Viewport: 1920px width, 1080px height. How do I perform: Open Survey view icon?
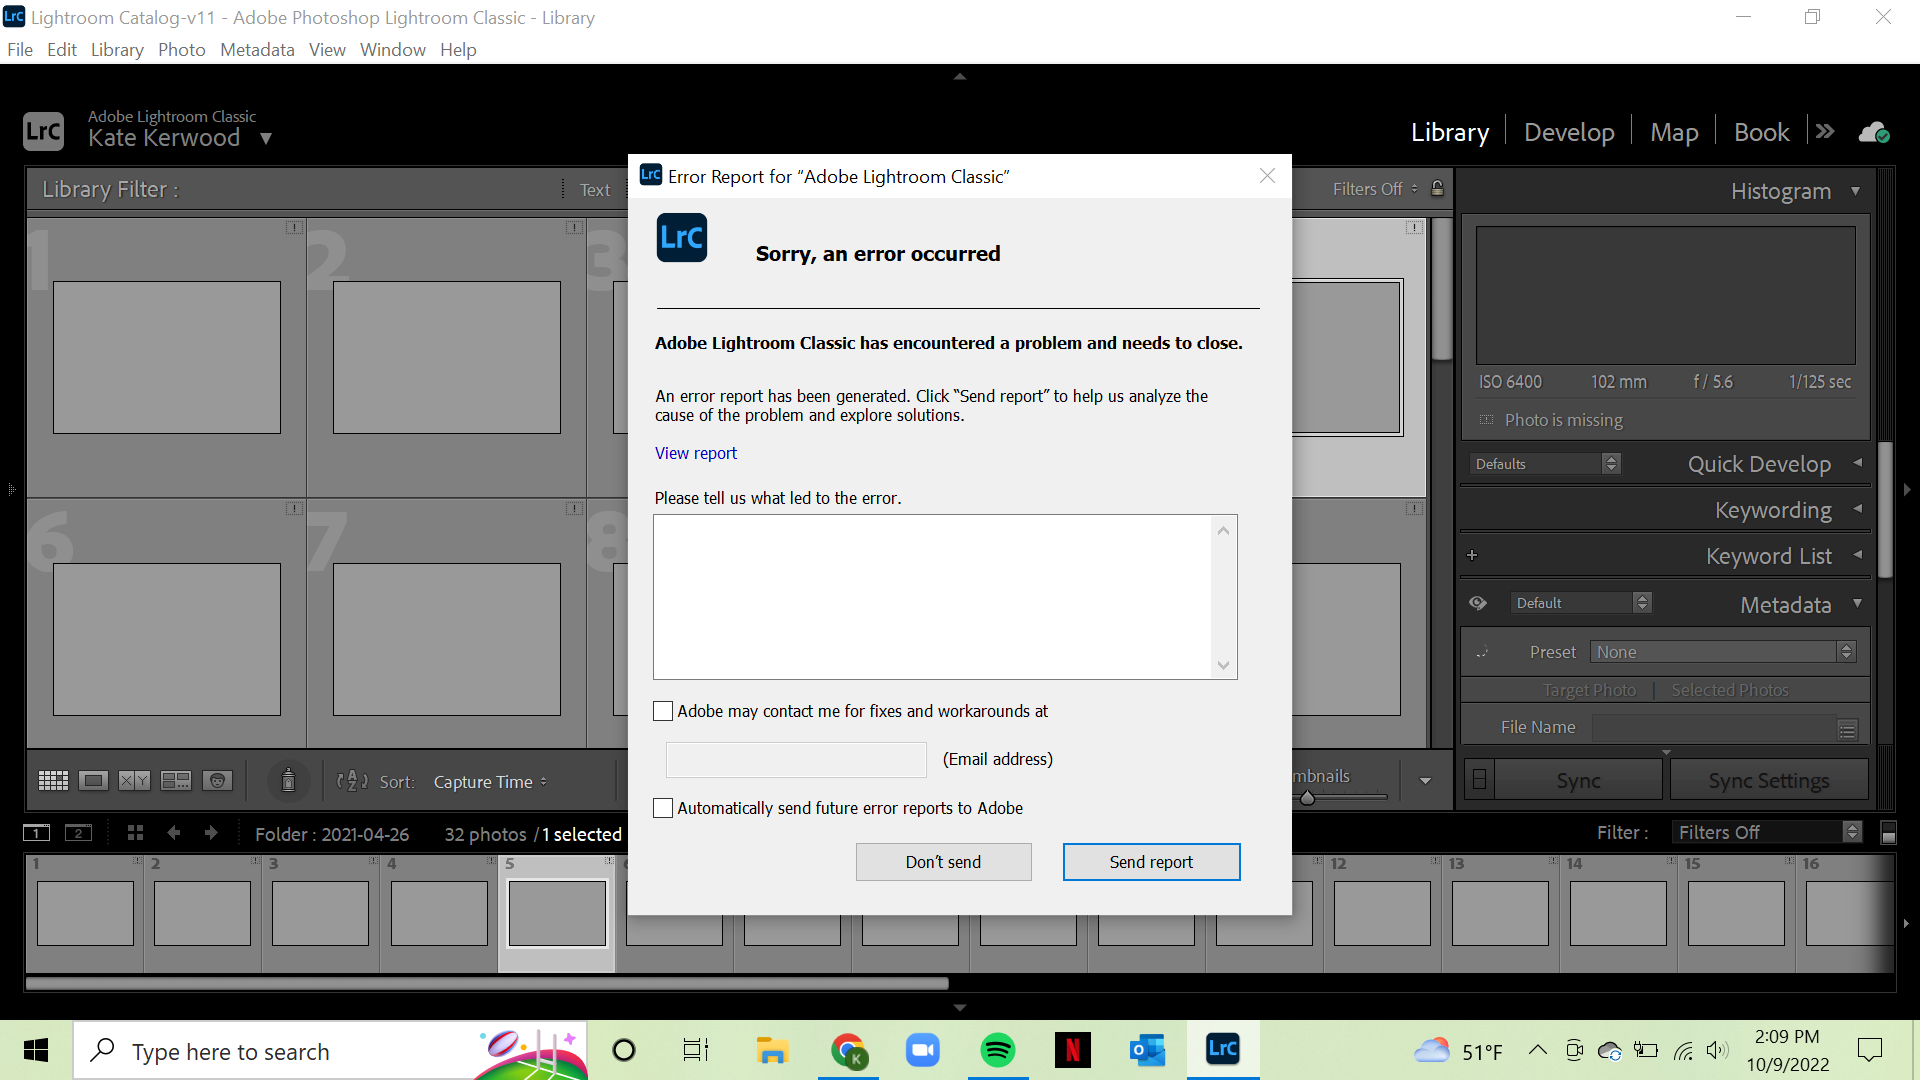pyautogui.click(x=176, y=781)
